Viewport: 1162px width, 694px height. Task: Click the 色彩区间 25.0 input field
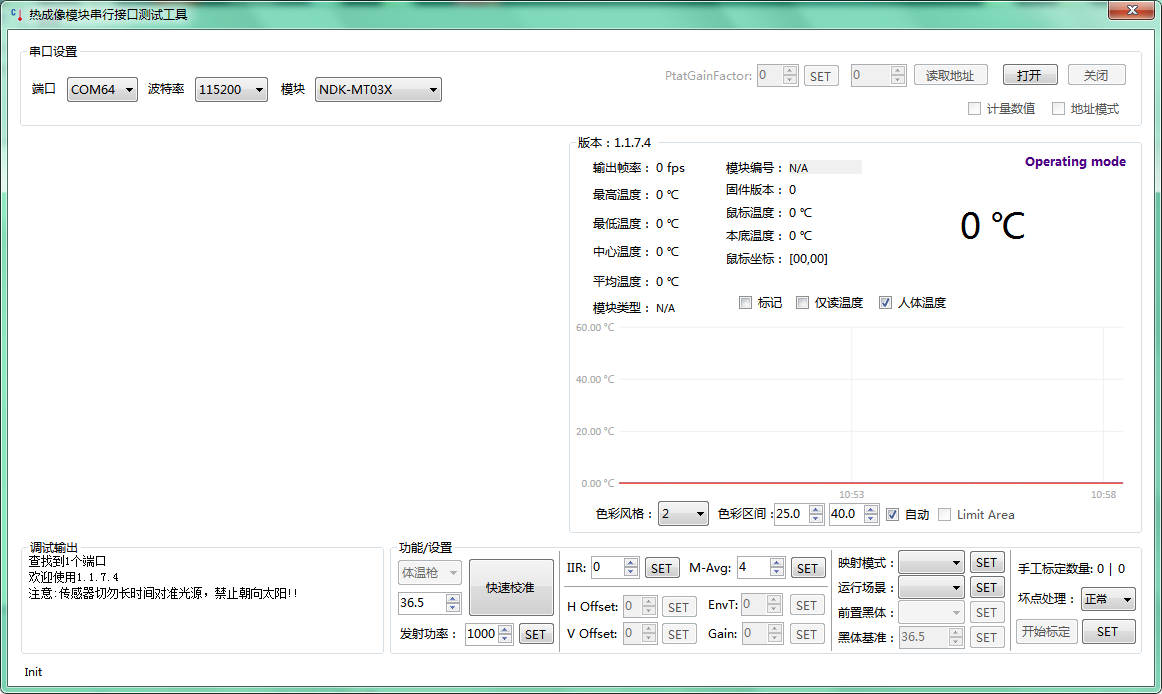point(791,514)
